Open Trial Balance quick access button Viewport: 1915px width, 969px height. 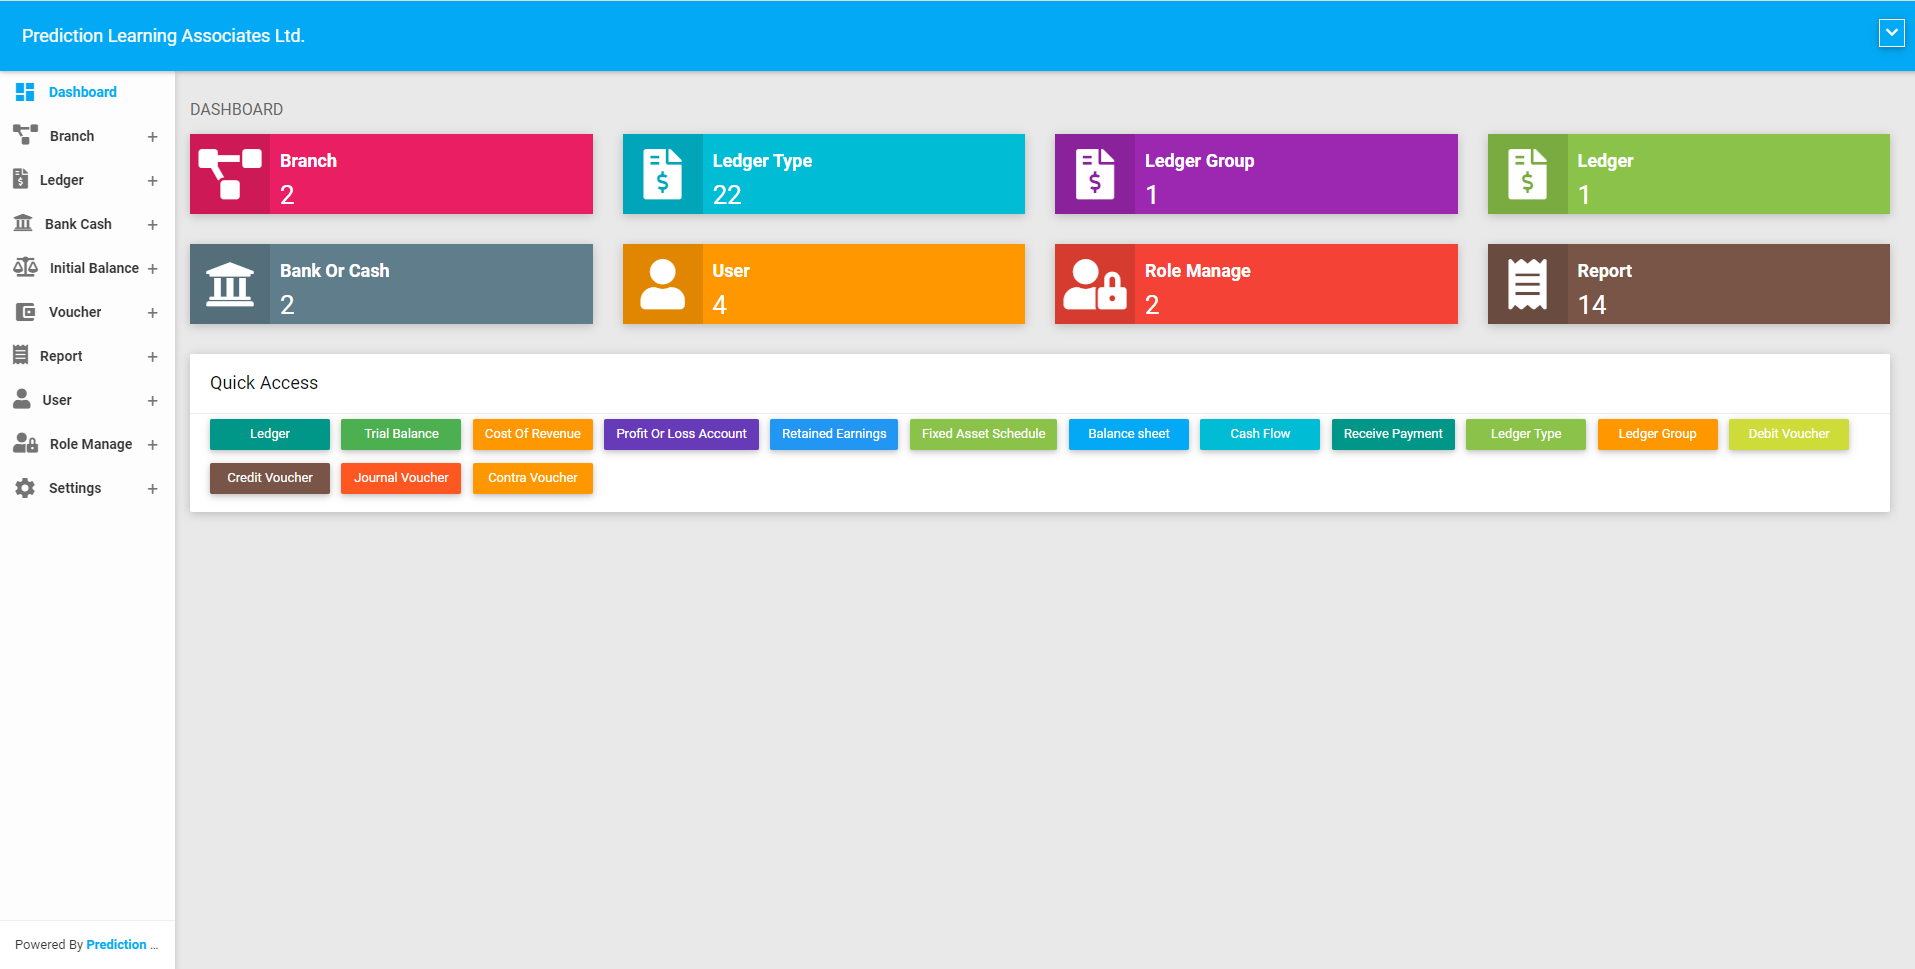(401, 434)
